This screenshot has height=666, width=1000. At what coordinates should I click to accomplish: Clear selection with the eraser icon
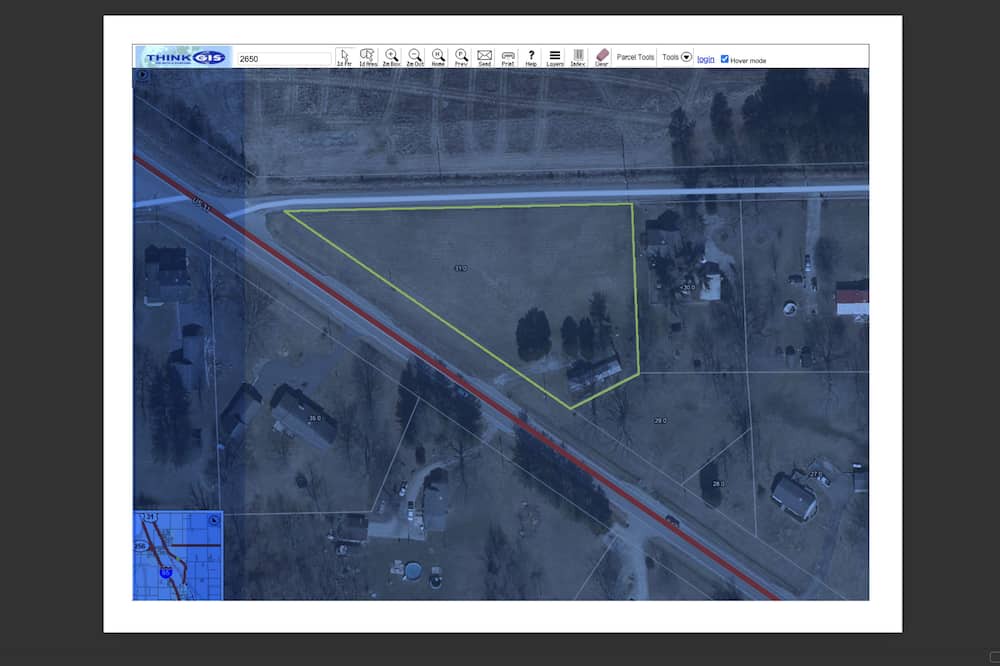(602, 56)
